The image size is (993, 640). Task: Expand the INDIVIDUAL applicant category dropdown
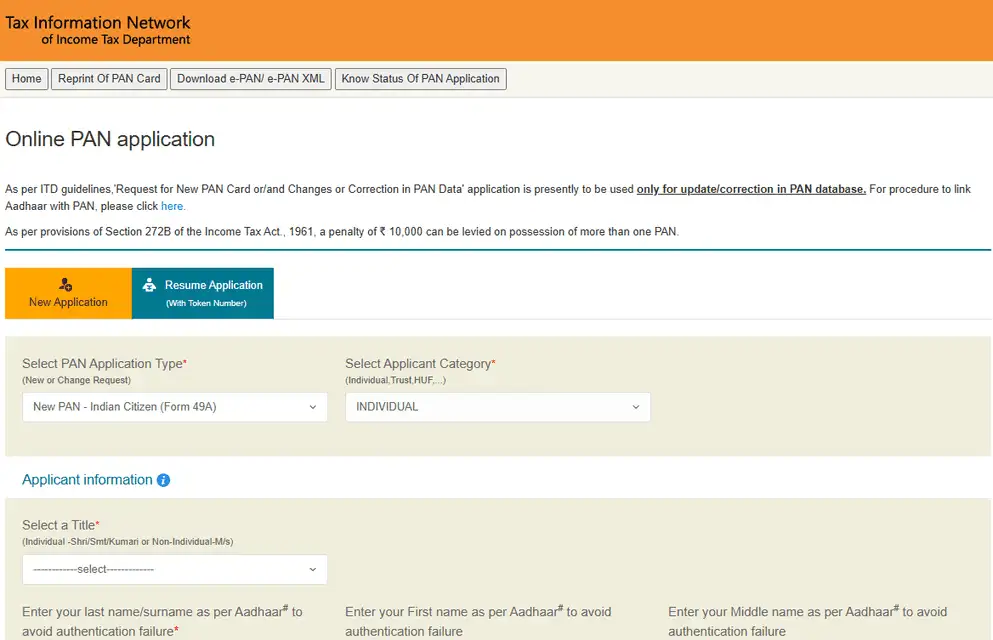click(497, 407)
